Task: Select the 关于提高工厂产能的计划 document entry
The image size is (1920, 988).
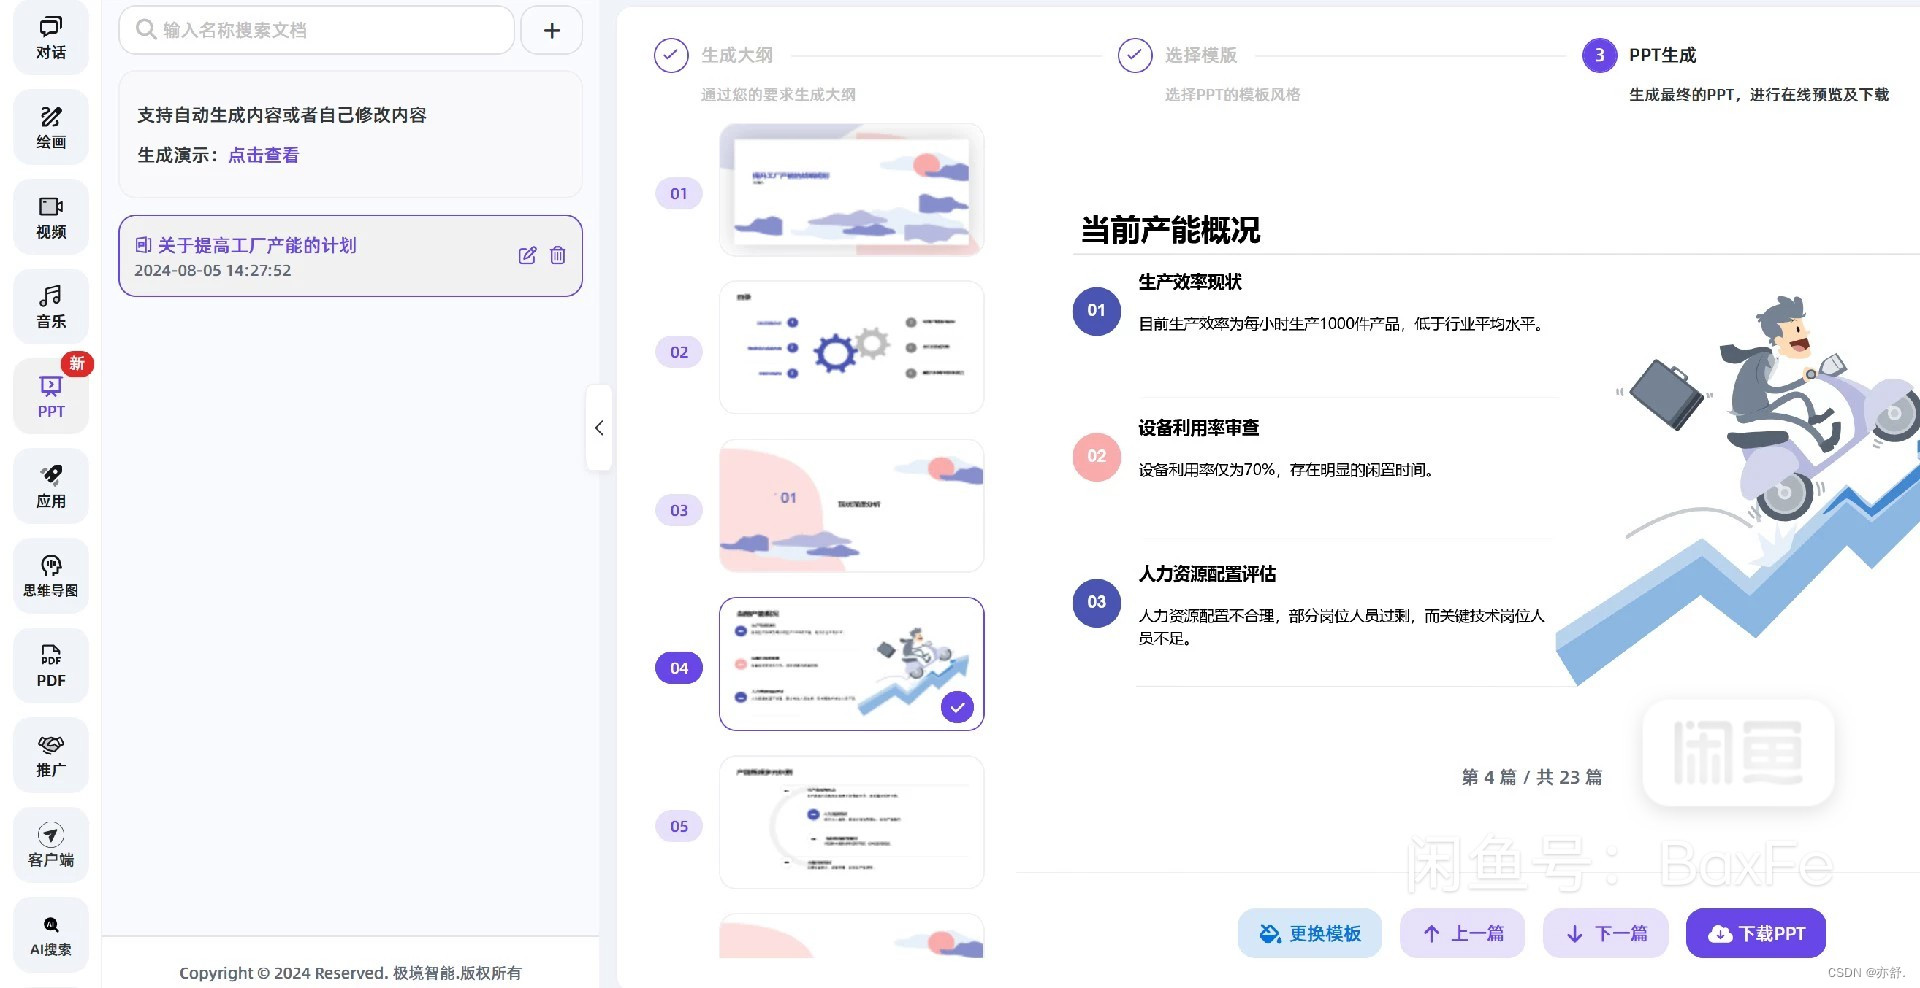Action: coord(350,256)
